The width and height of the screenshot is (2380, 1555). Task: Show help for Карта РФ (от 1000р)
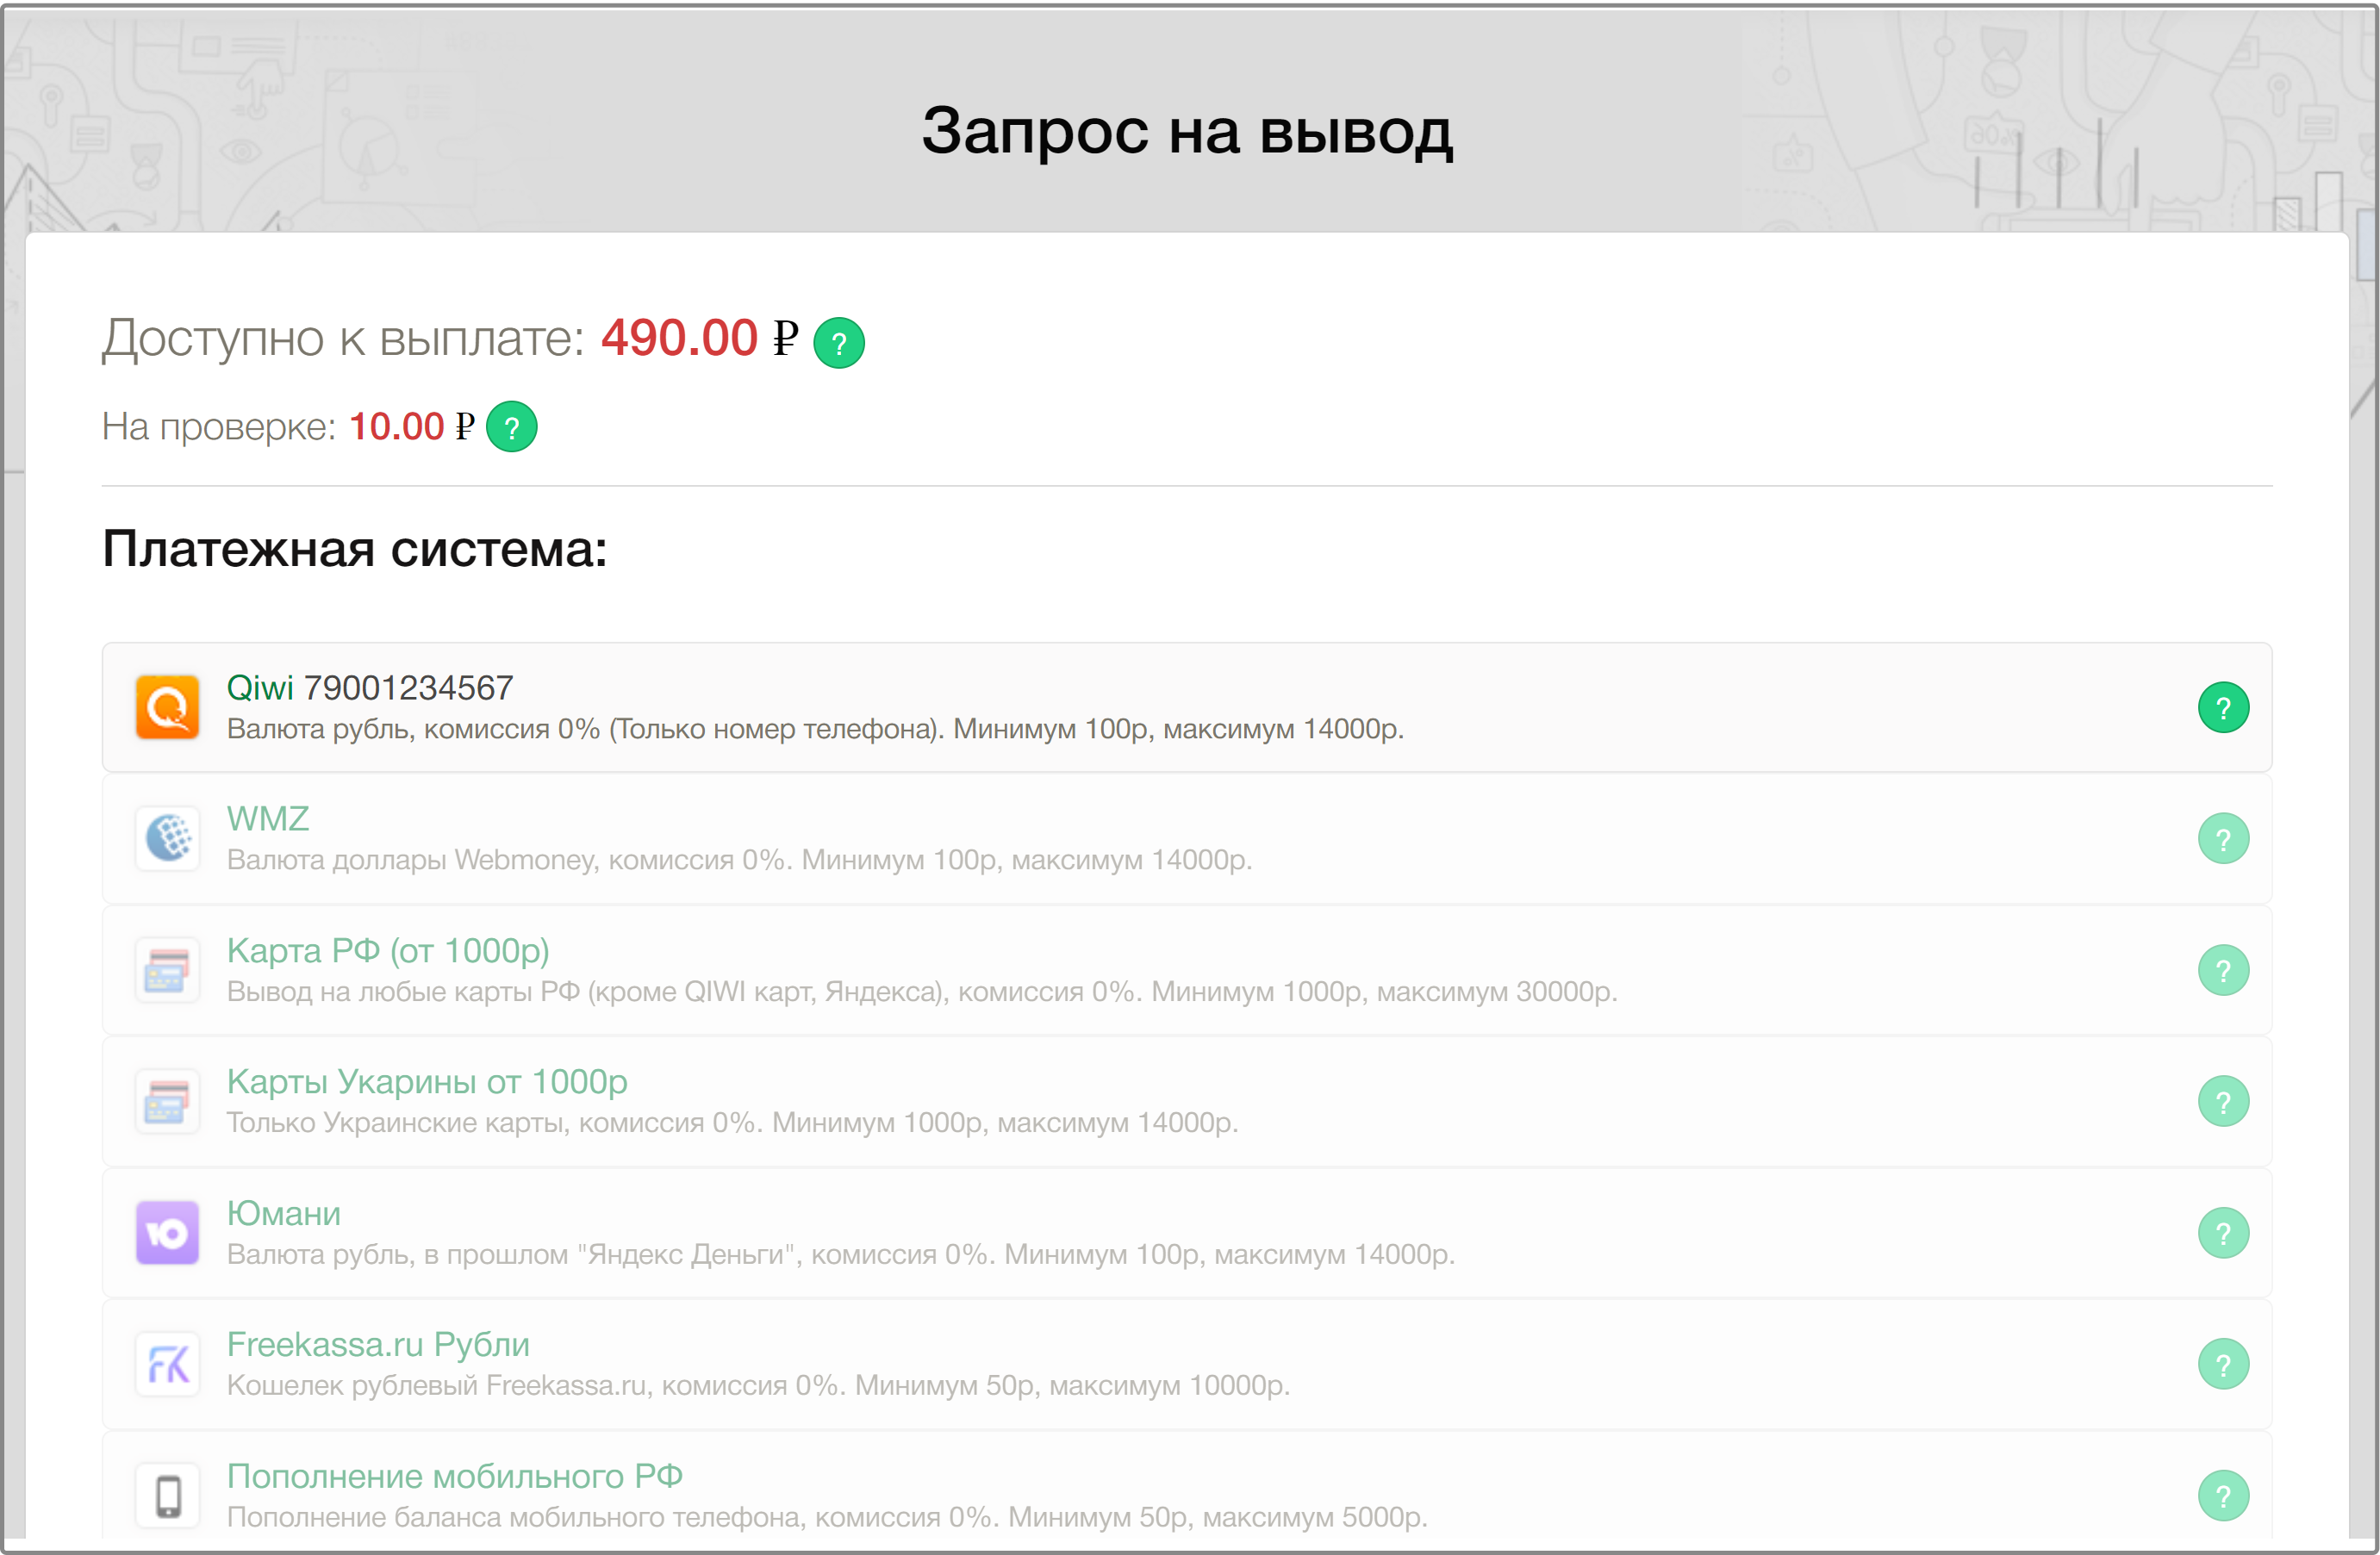pos(2223,970)
